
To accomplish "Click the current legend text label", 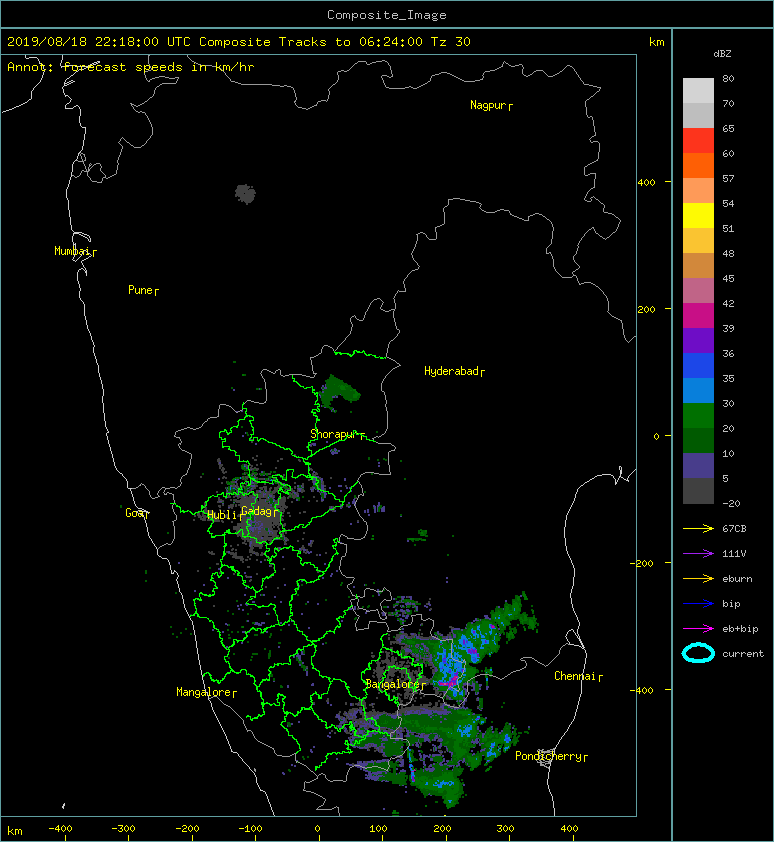I will tap(743, 654).
